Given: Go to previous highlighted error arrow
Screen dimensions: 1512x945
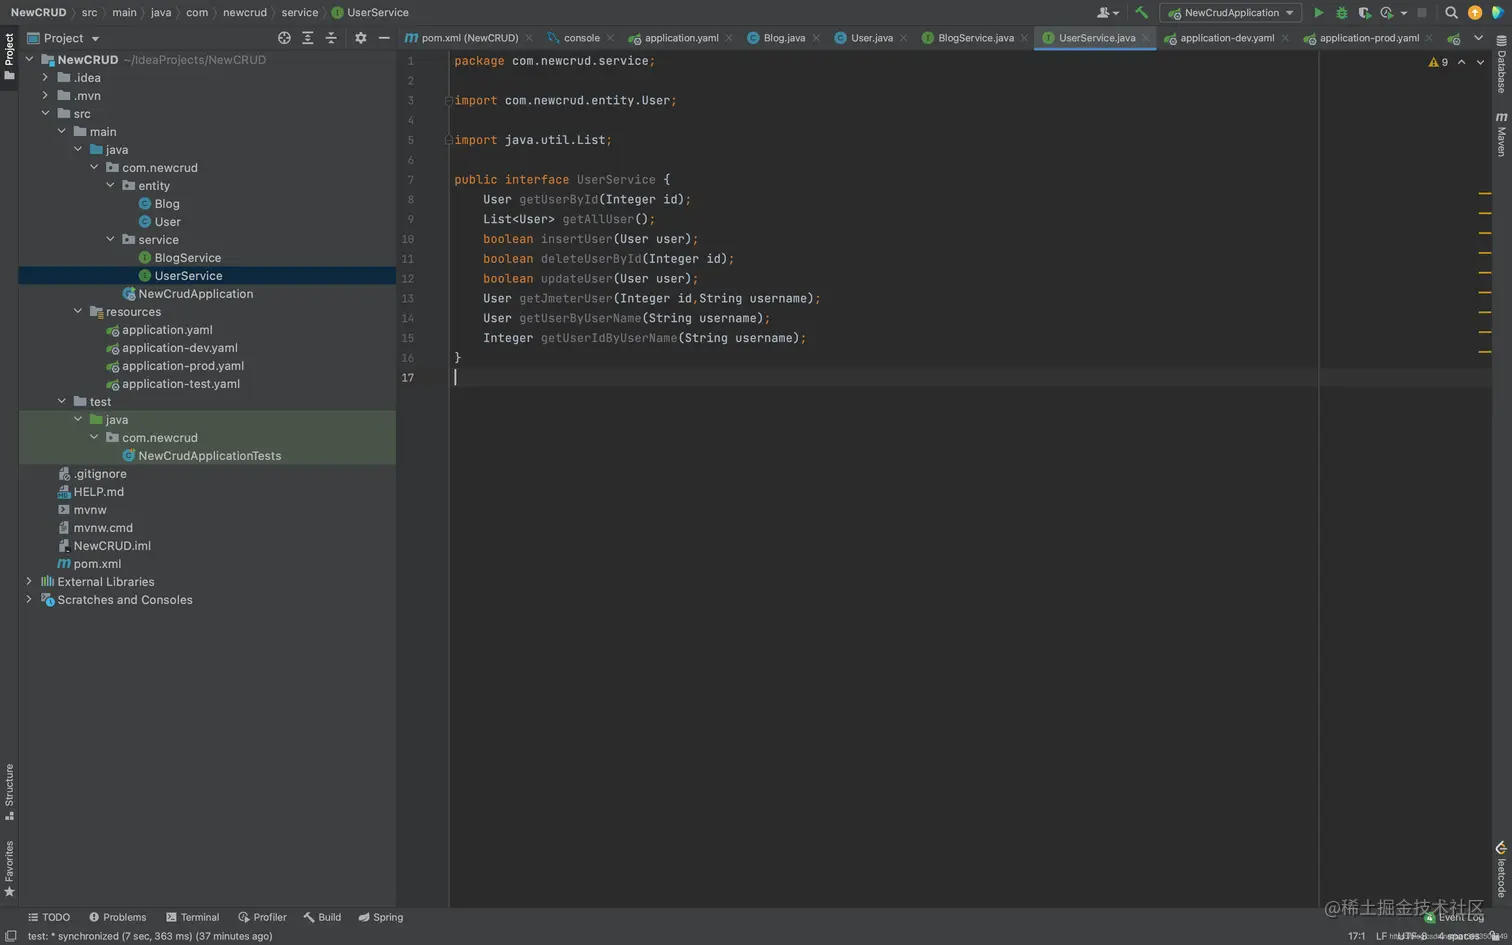Looking at the screenshot, I should coord(1462,62).
